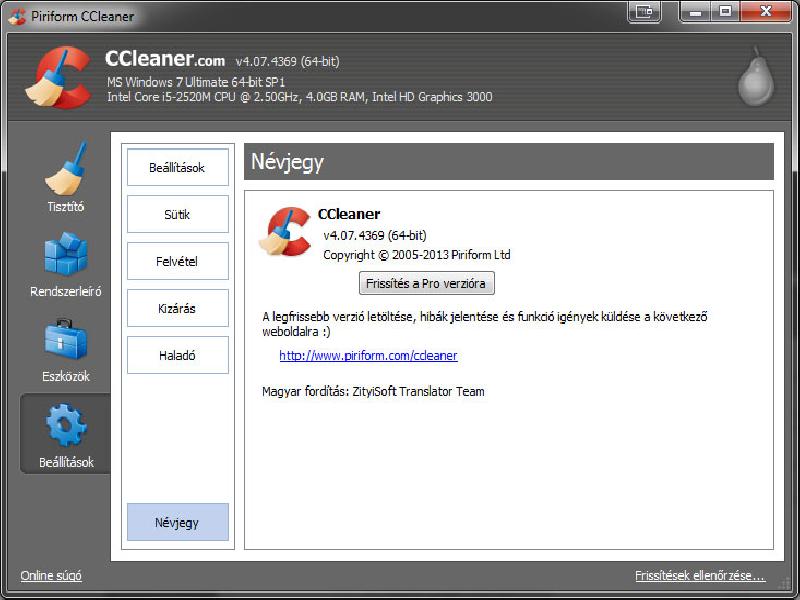Click the version text v4.07.4369 in header
Image resolution: width=800 pixels, height=600 pixels.
tap(287, 61)
